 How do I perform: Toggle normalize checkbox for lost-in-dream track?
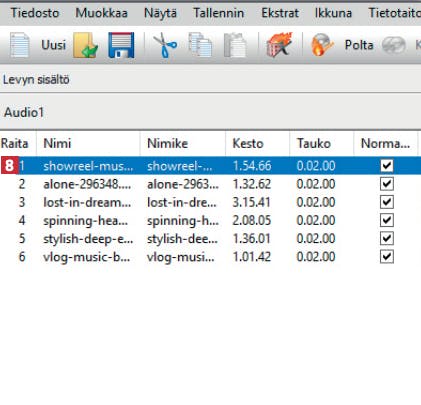pos(387,202)
